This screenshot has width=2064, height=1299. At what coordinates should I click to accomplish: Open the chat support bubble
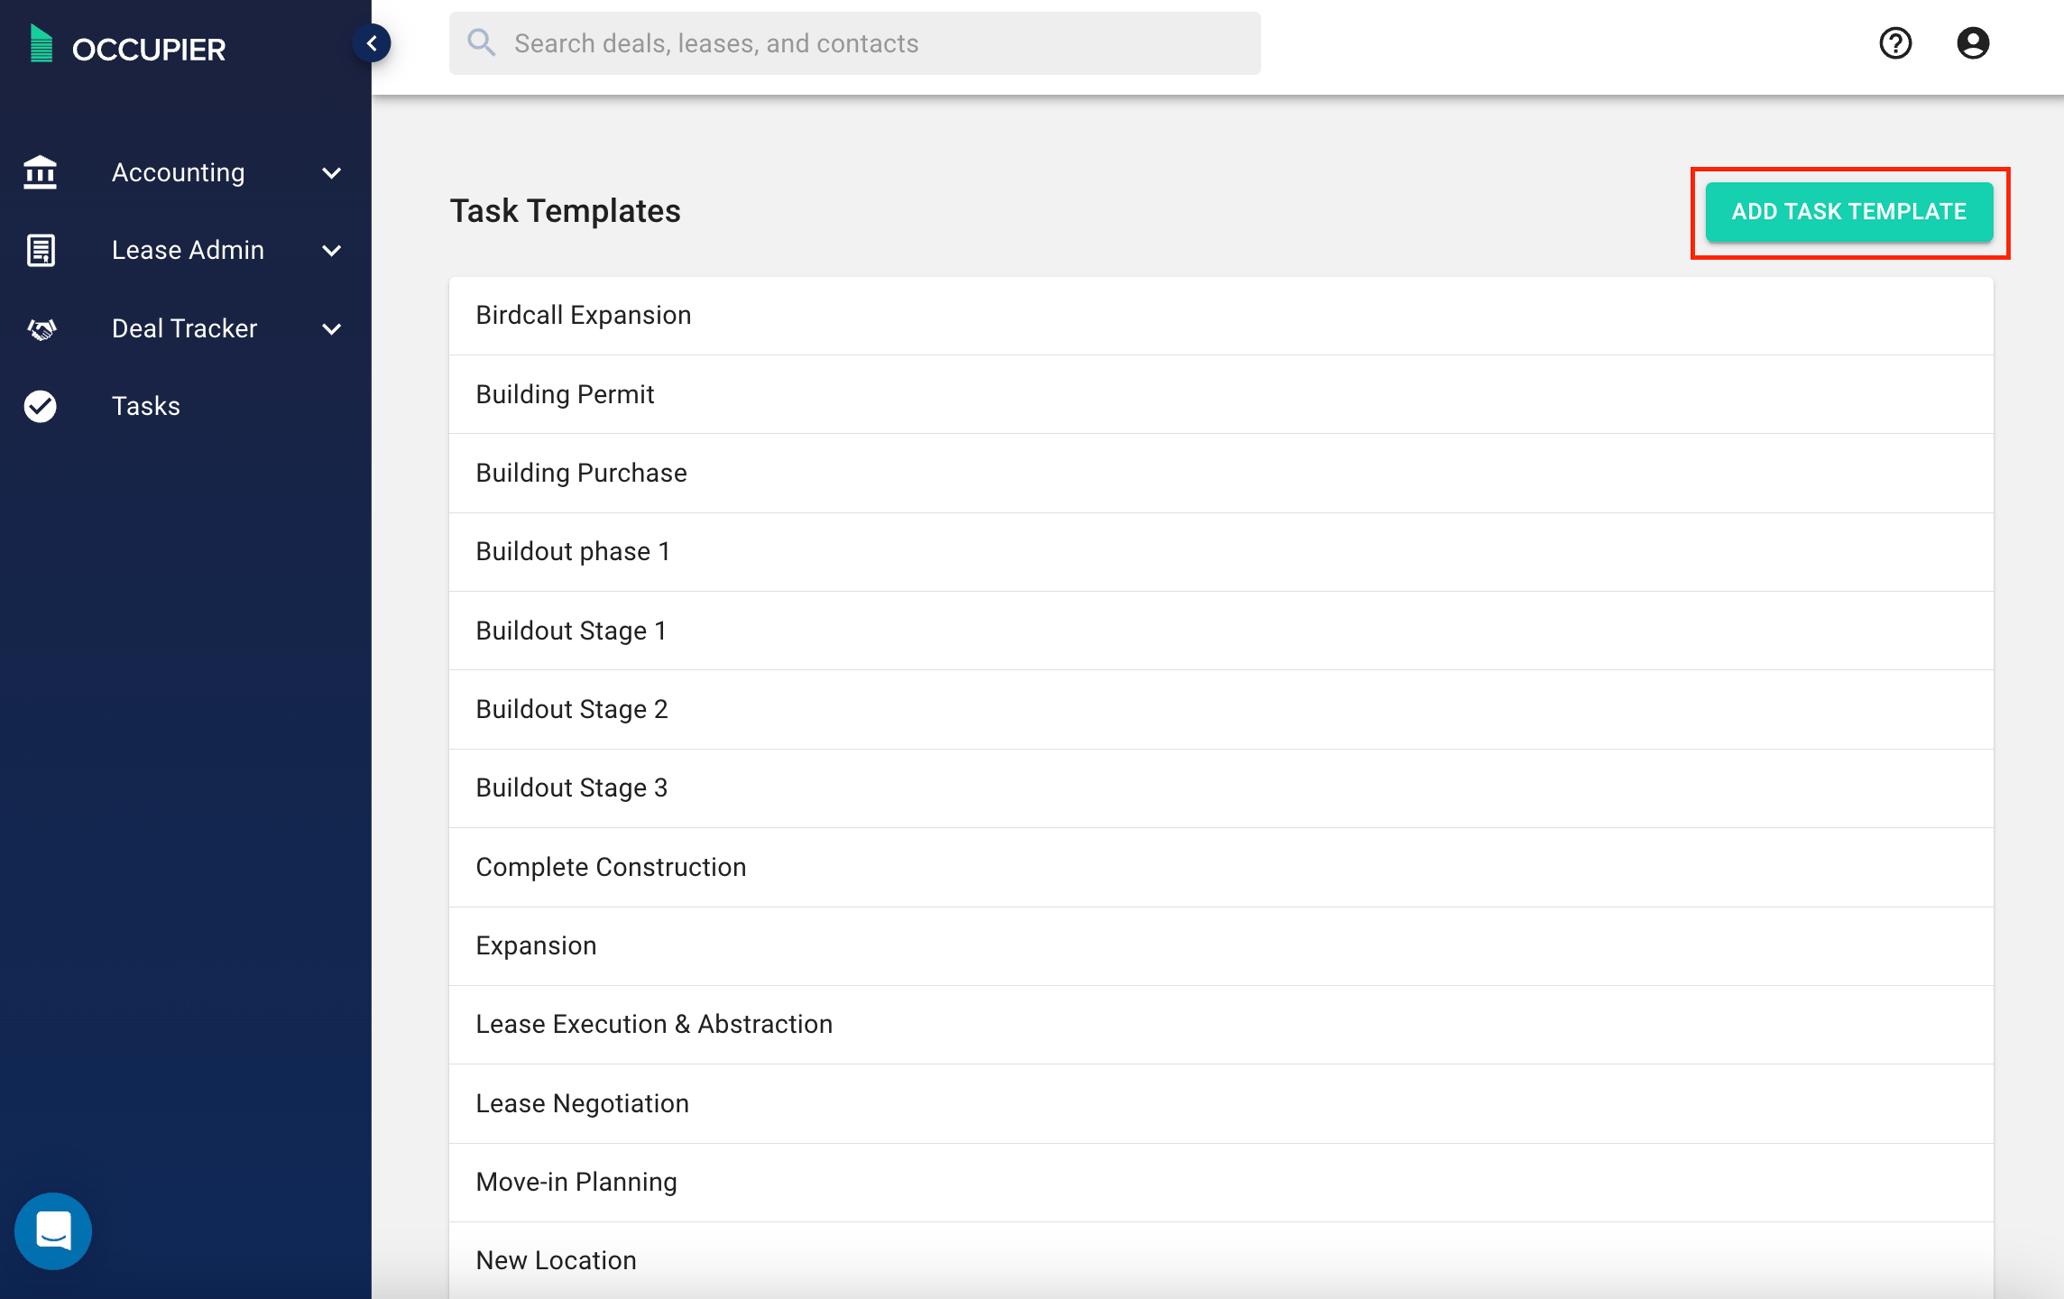click(53, 1231)
